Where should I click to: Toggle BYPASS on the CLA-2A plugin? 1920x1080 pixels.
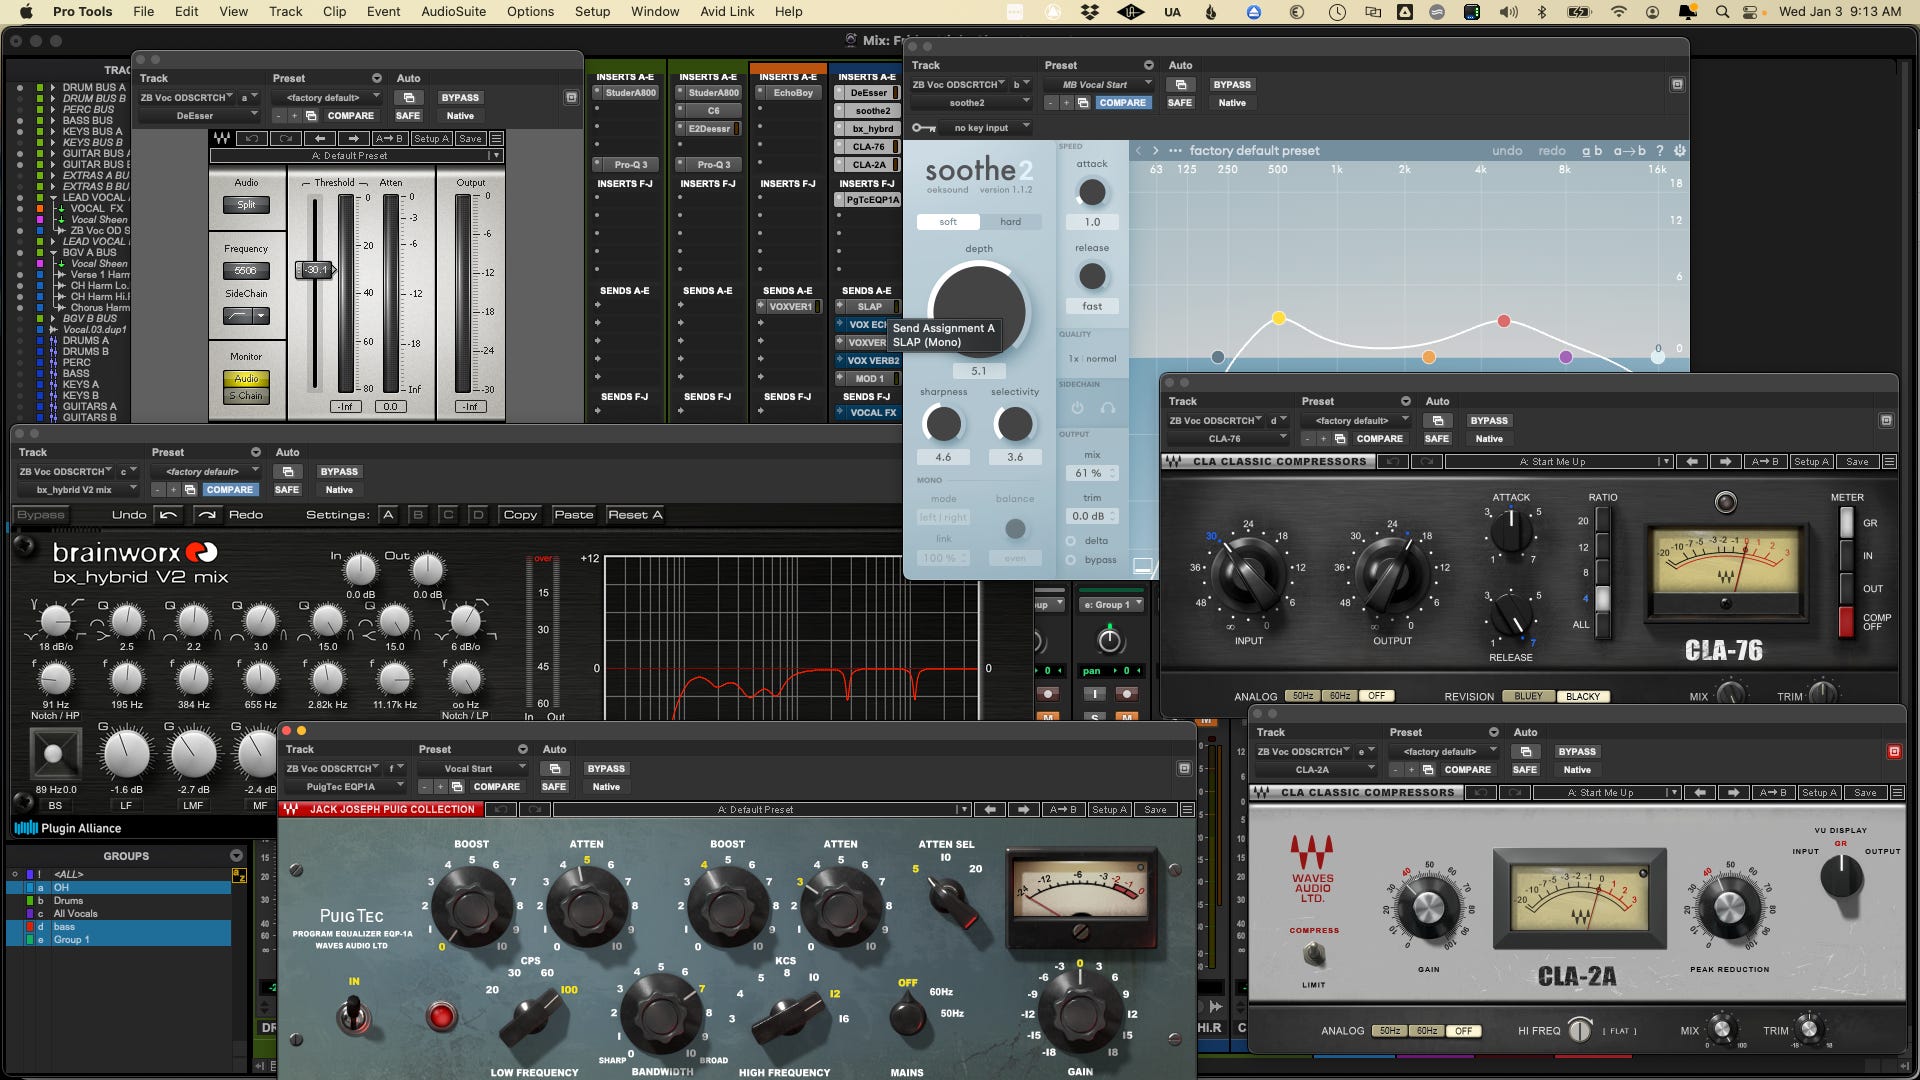tap(1577, 752)
